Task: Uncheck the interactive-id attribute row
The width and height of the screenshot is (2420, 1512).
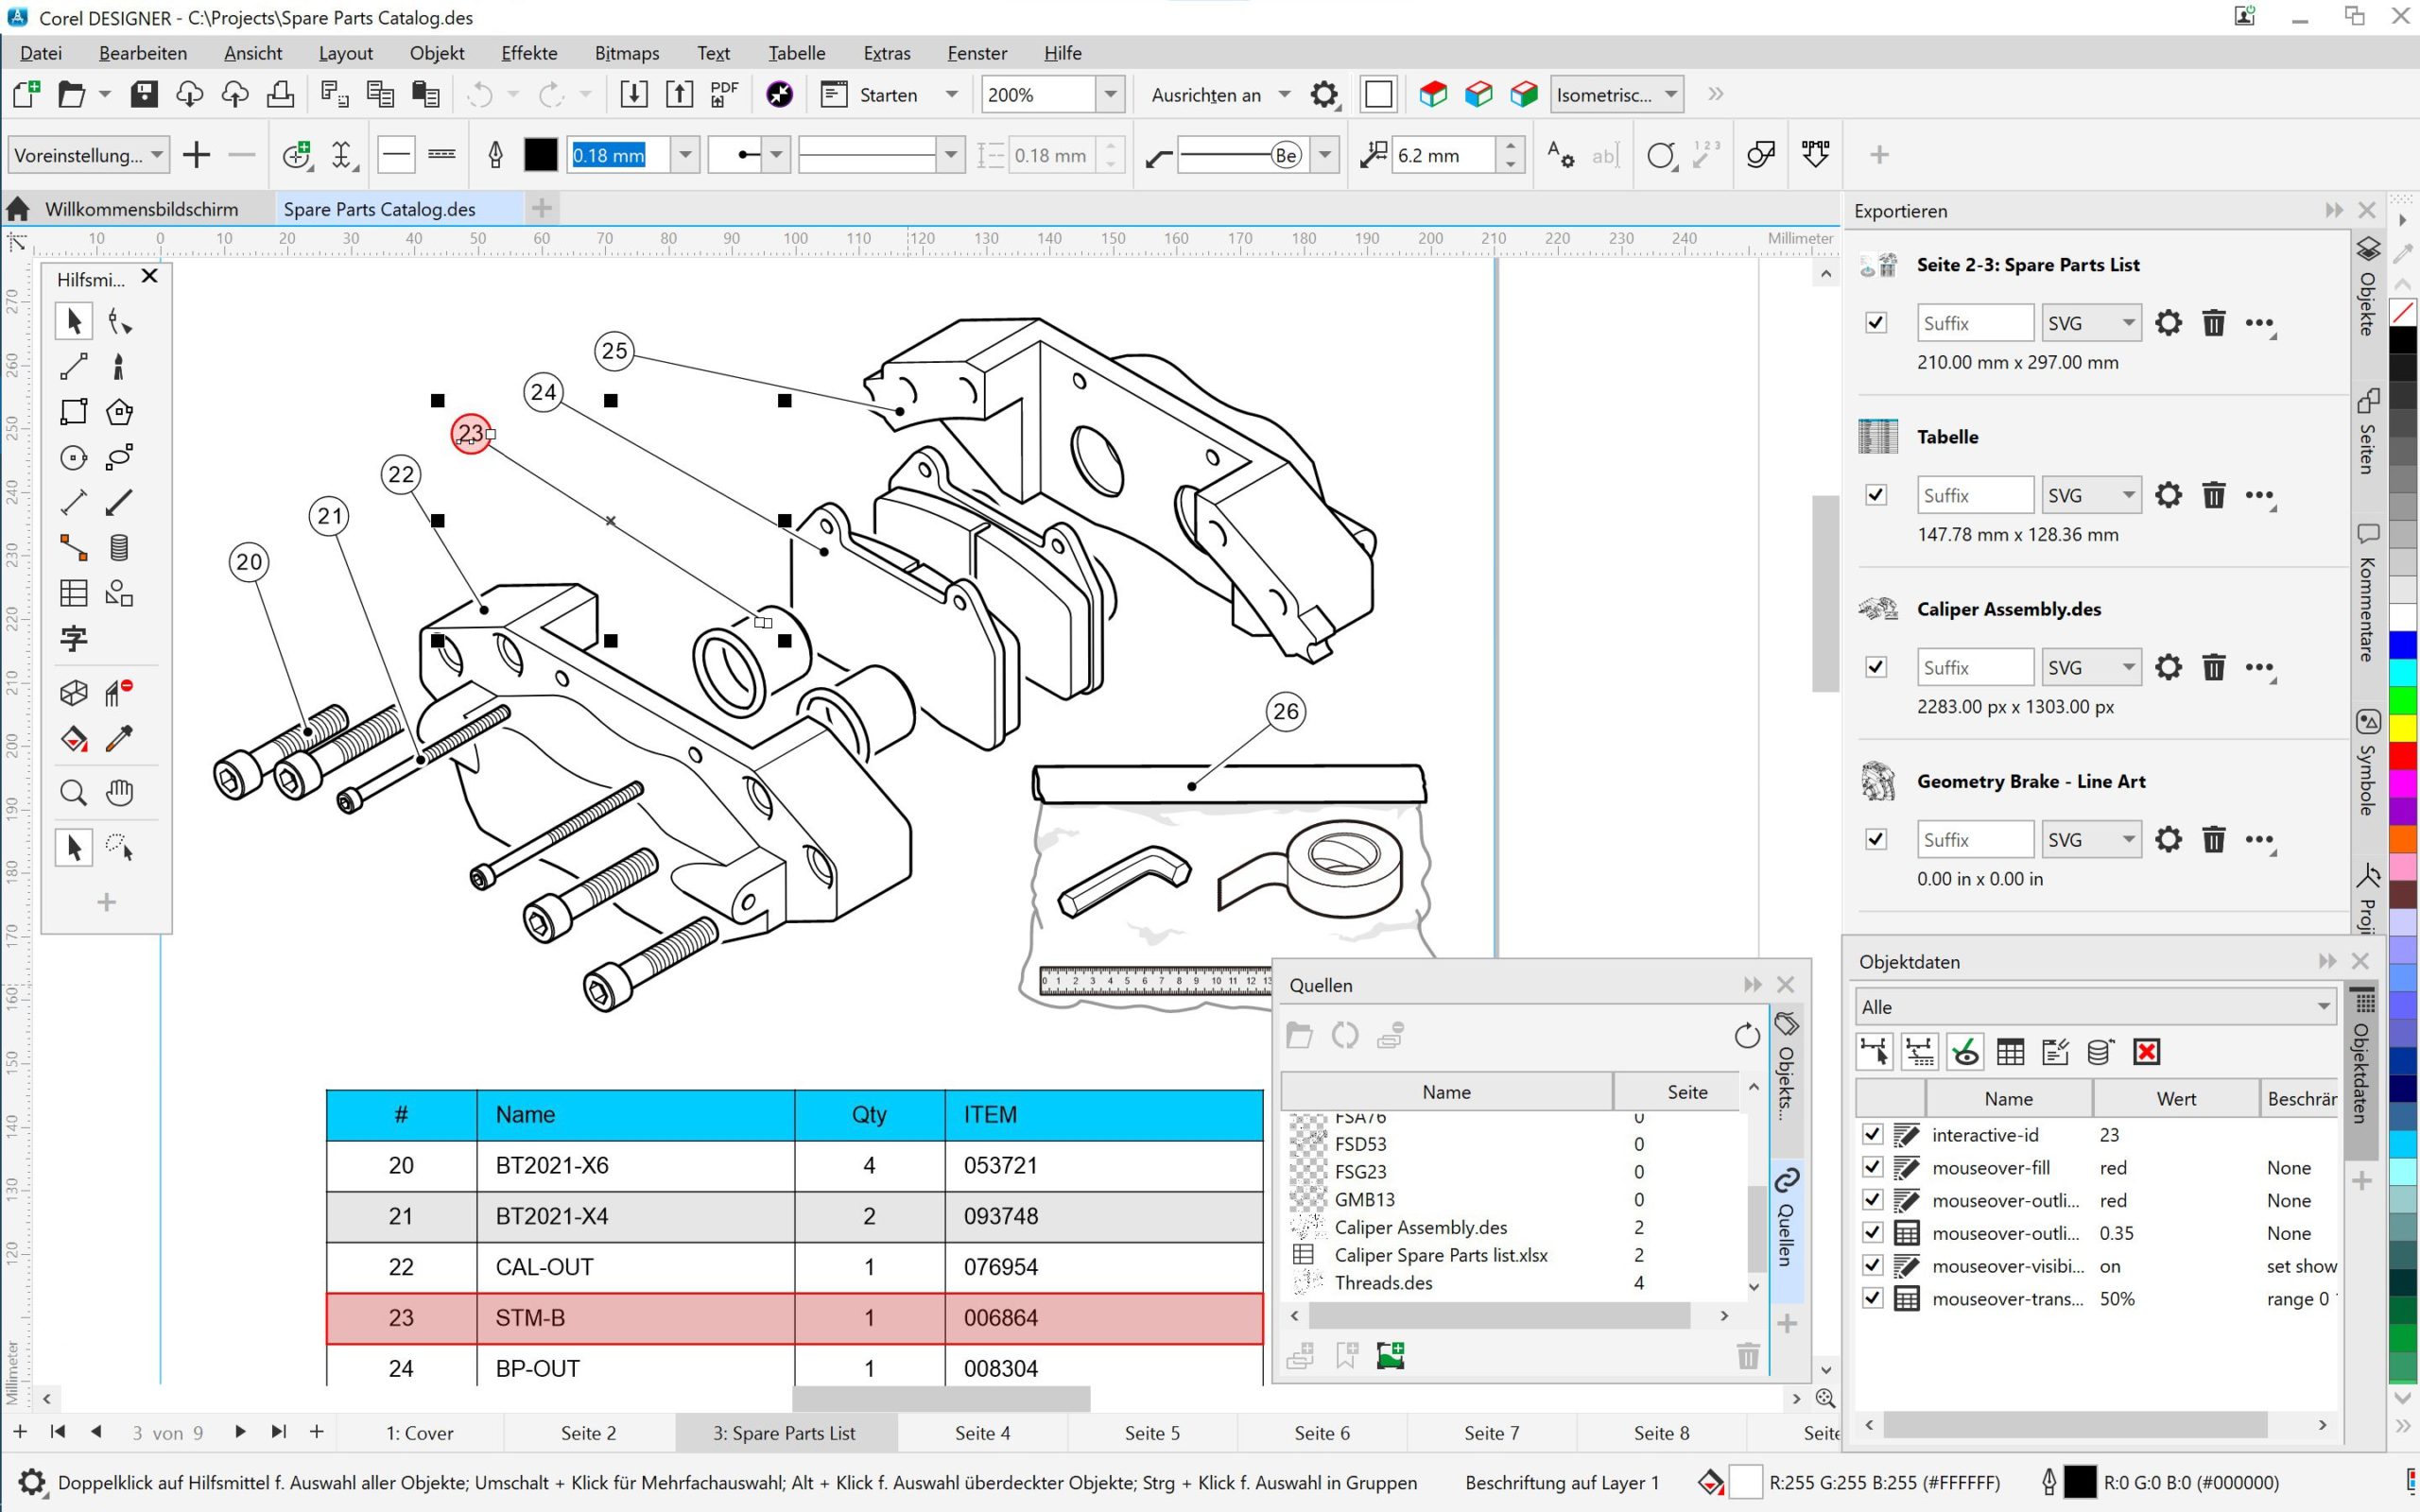Action: coord(1874,1134)
